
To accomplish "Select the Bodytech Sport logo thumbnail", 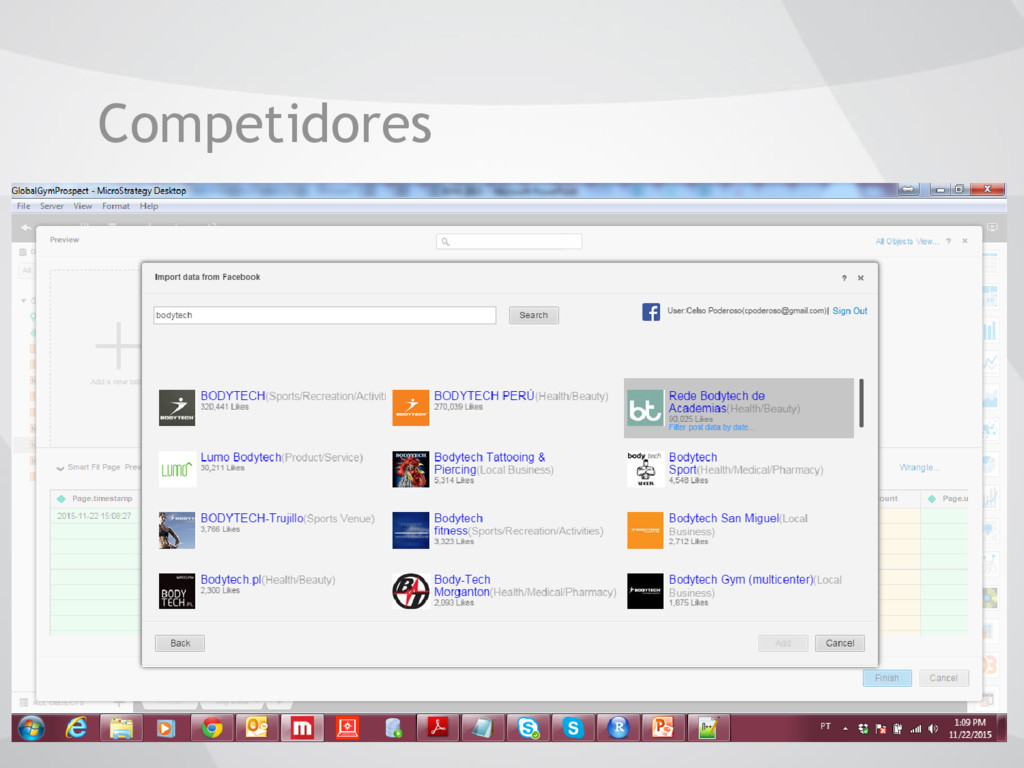I will 645,469.
